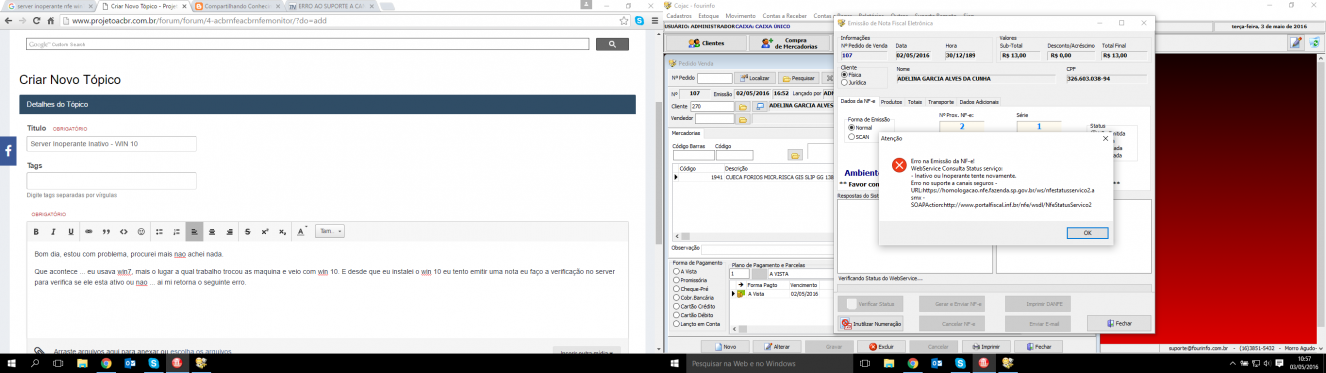1326x373 pixels.
Task: Click OK in the Atenção error dialog
Action: coord(1087,232)
